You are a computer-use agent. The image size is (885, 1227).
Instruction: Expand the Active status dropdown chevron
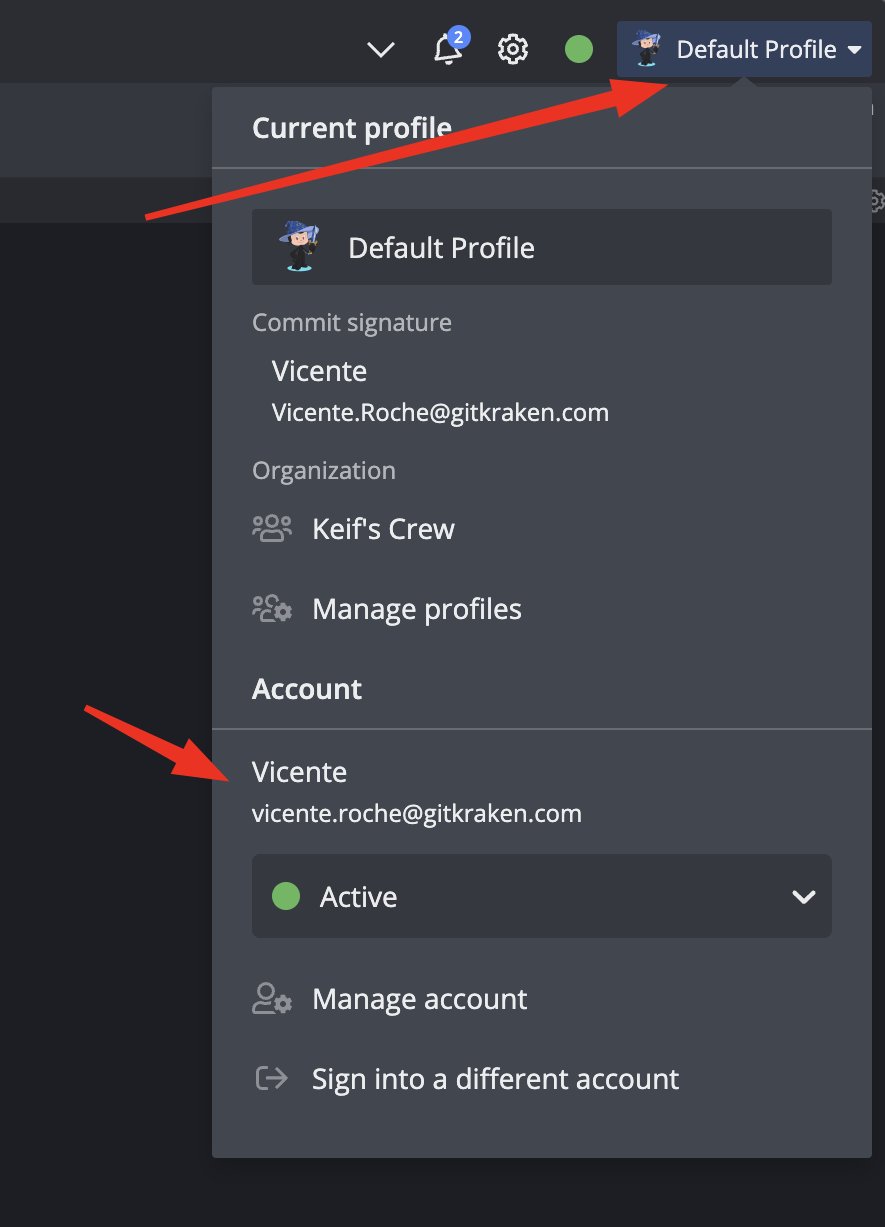804,897
